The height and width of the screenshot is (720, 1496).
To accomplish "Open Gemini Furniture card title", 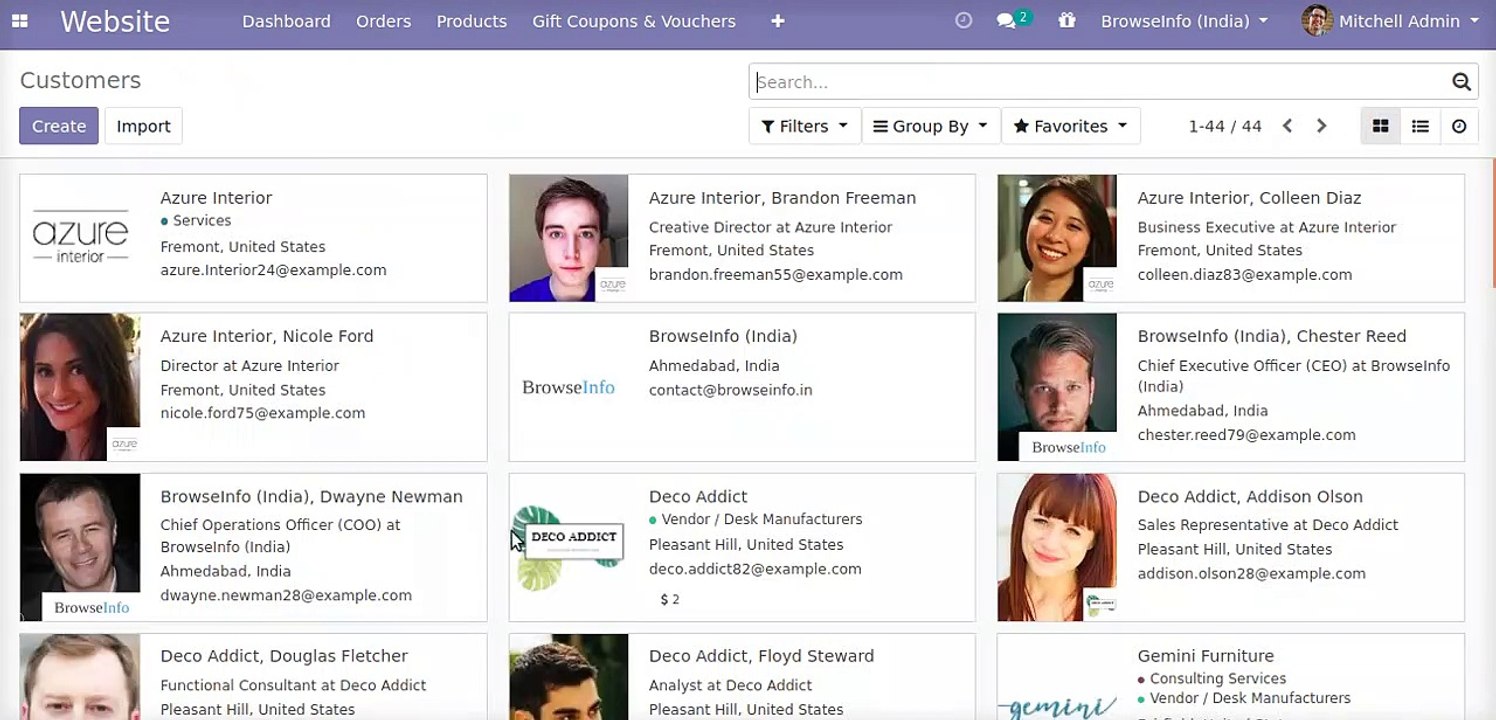I will point(1205,656).
